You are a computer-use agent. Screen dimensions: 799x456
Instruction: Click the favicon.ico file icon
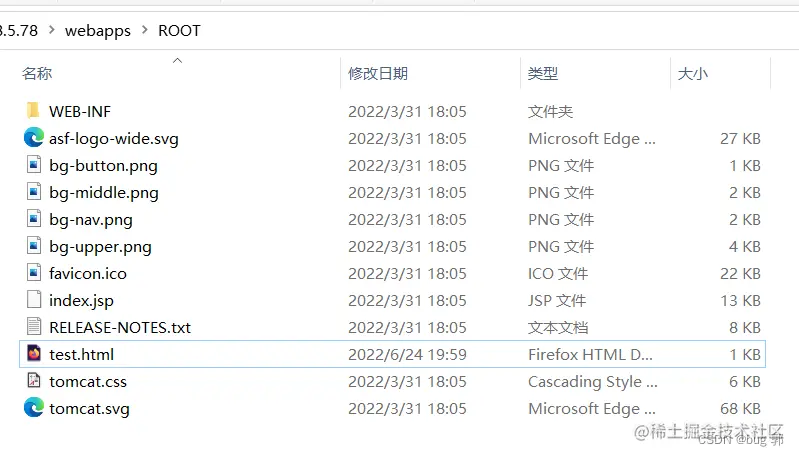point(34,273)
